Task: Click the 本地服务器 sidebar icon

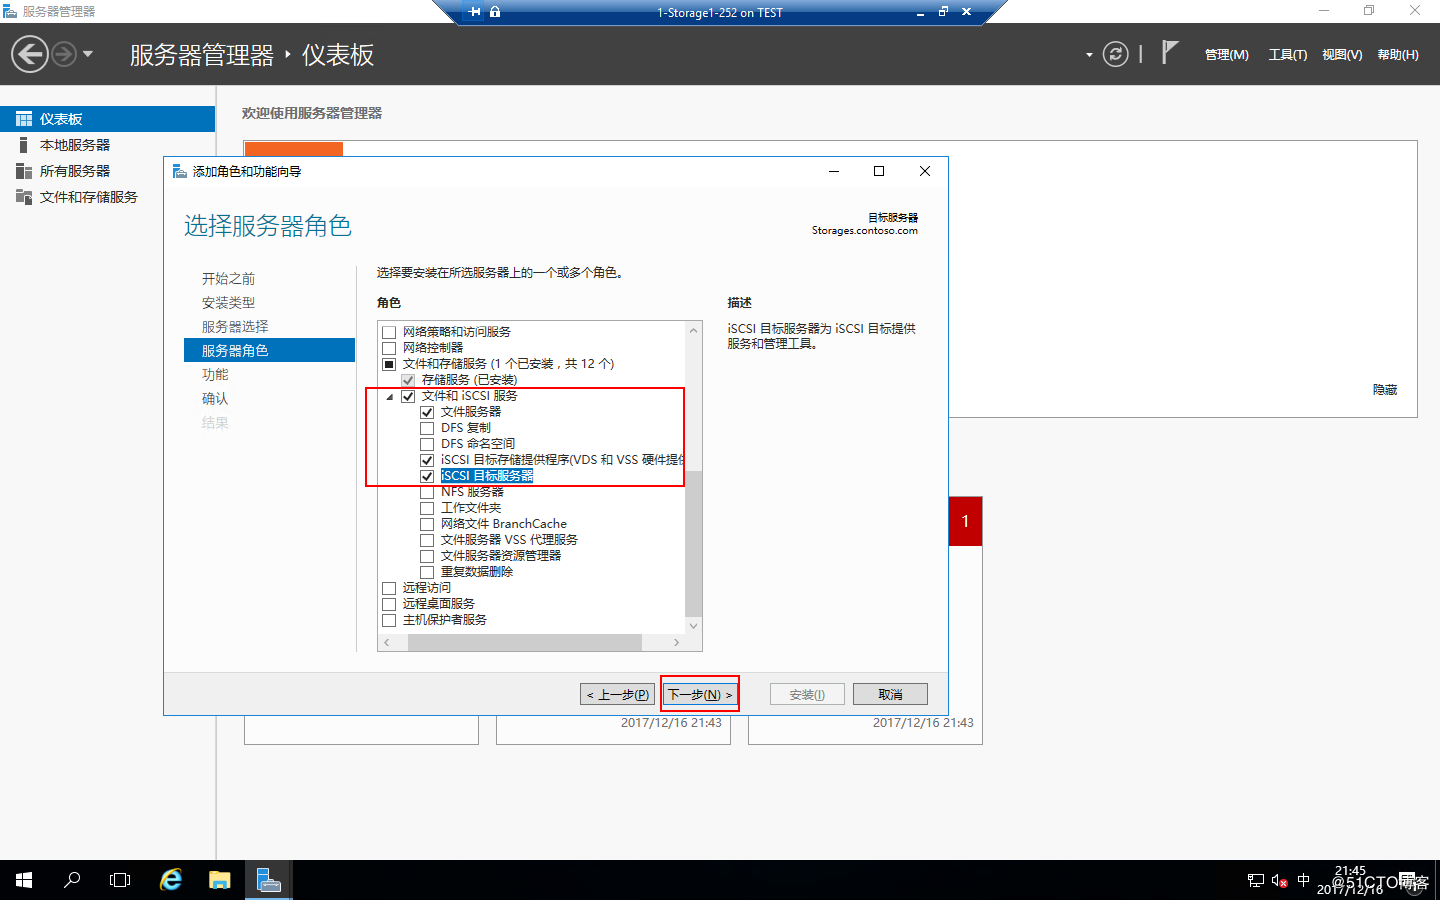Action: 24,145
